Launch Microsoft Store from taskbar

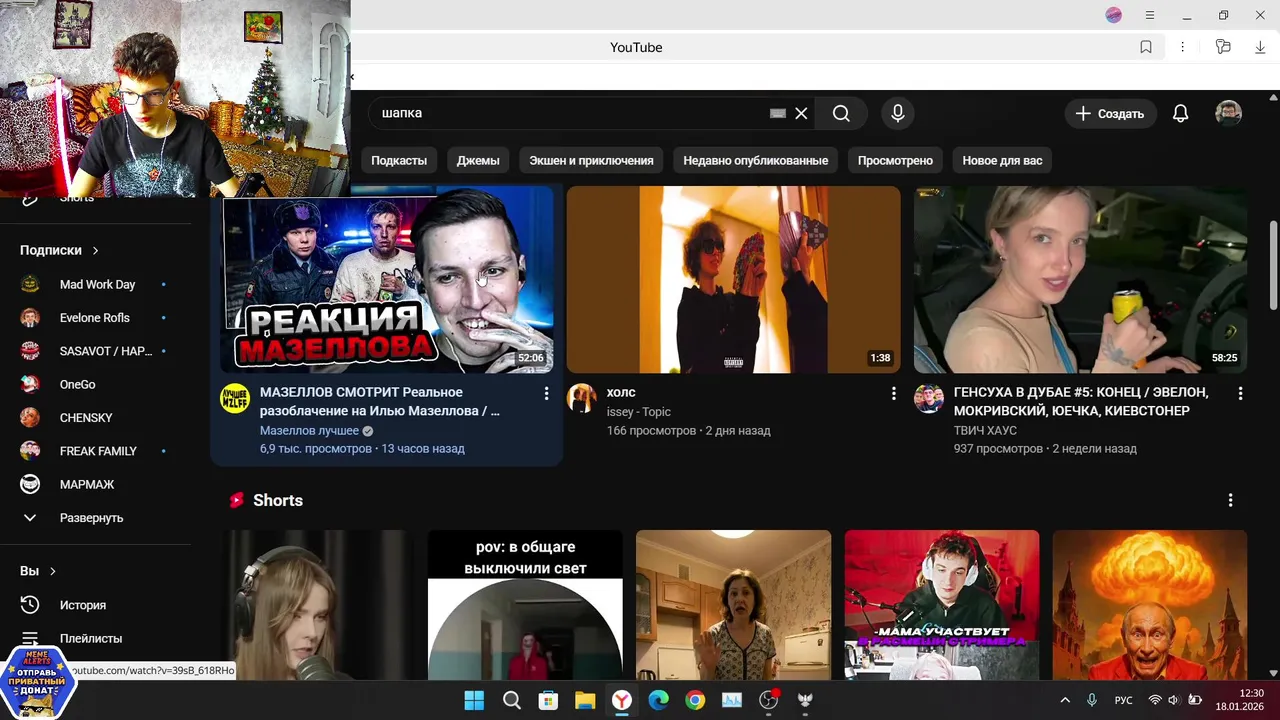tap(548, 700)
